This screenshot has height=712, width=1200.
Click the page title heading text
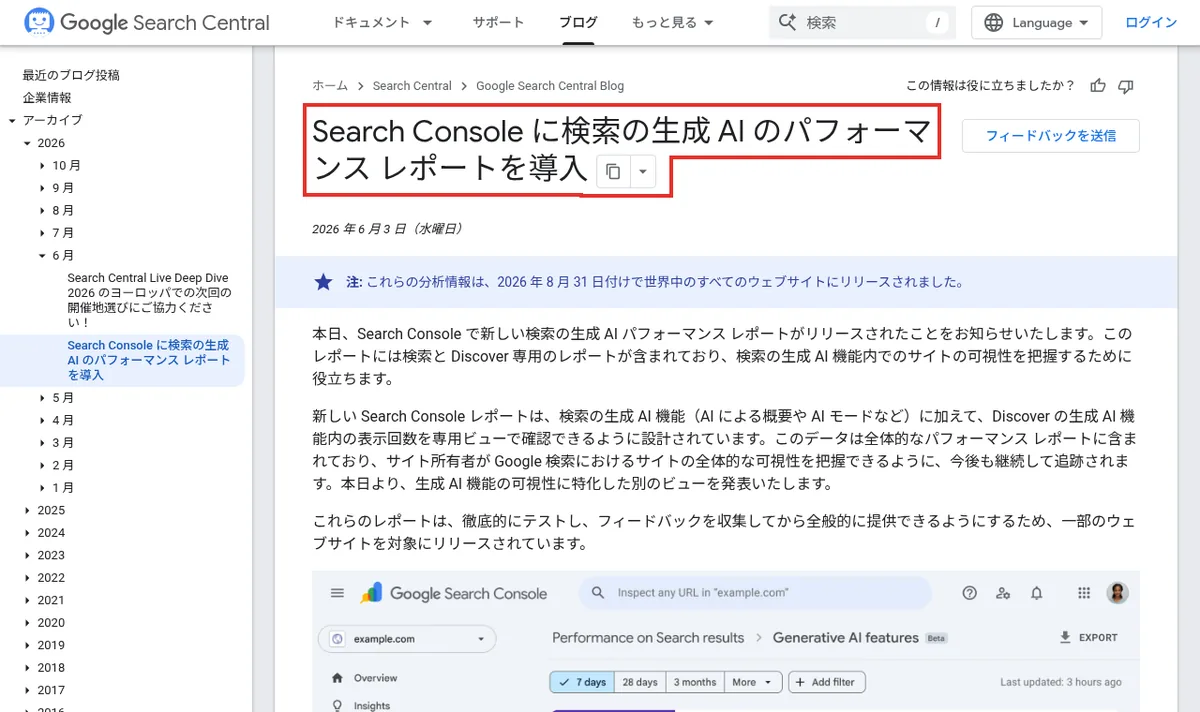(x=621, y=149)
